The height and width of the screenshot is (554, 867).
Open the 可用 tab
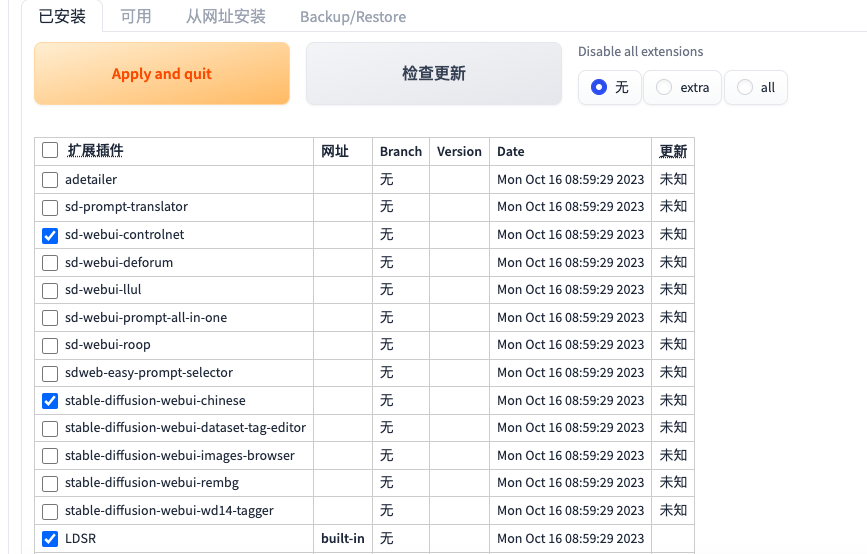(x=135, y=17)
